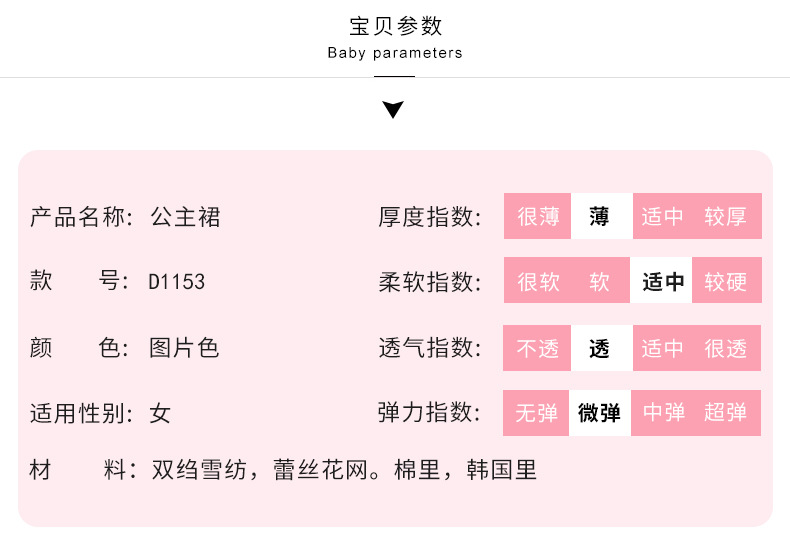Select highlighted 微弹 elasticity option
The image size is (790, 549).
[x=600, y=413]
